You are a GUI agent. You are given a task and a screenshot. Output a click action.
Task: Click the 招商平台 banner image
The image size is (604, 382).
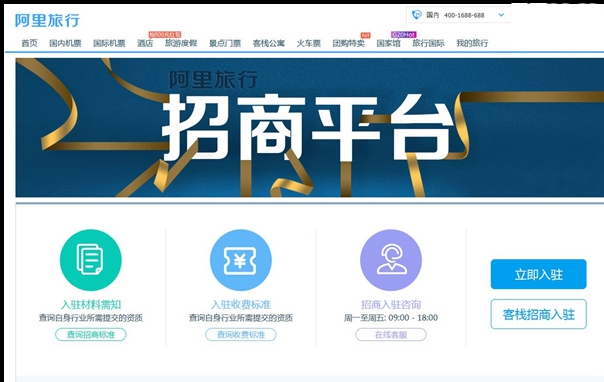click(310, 127)
